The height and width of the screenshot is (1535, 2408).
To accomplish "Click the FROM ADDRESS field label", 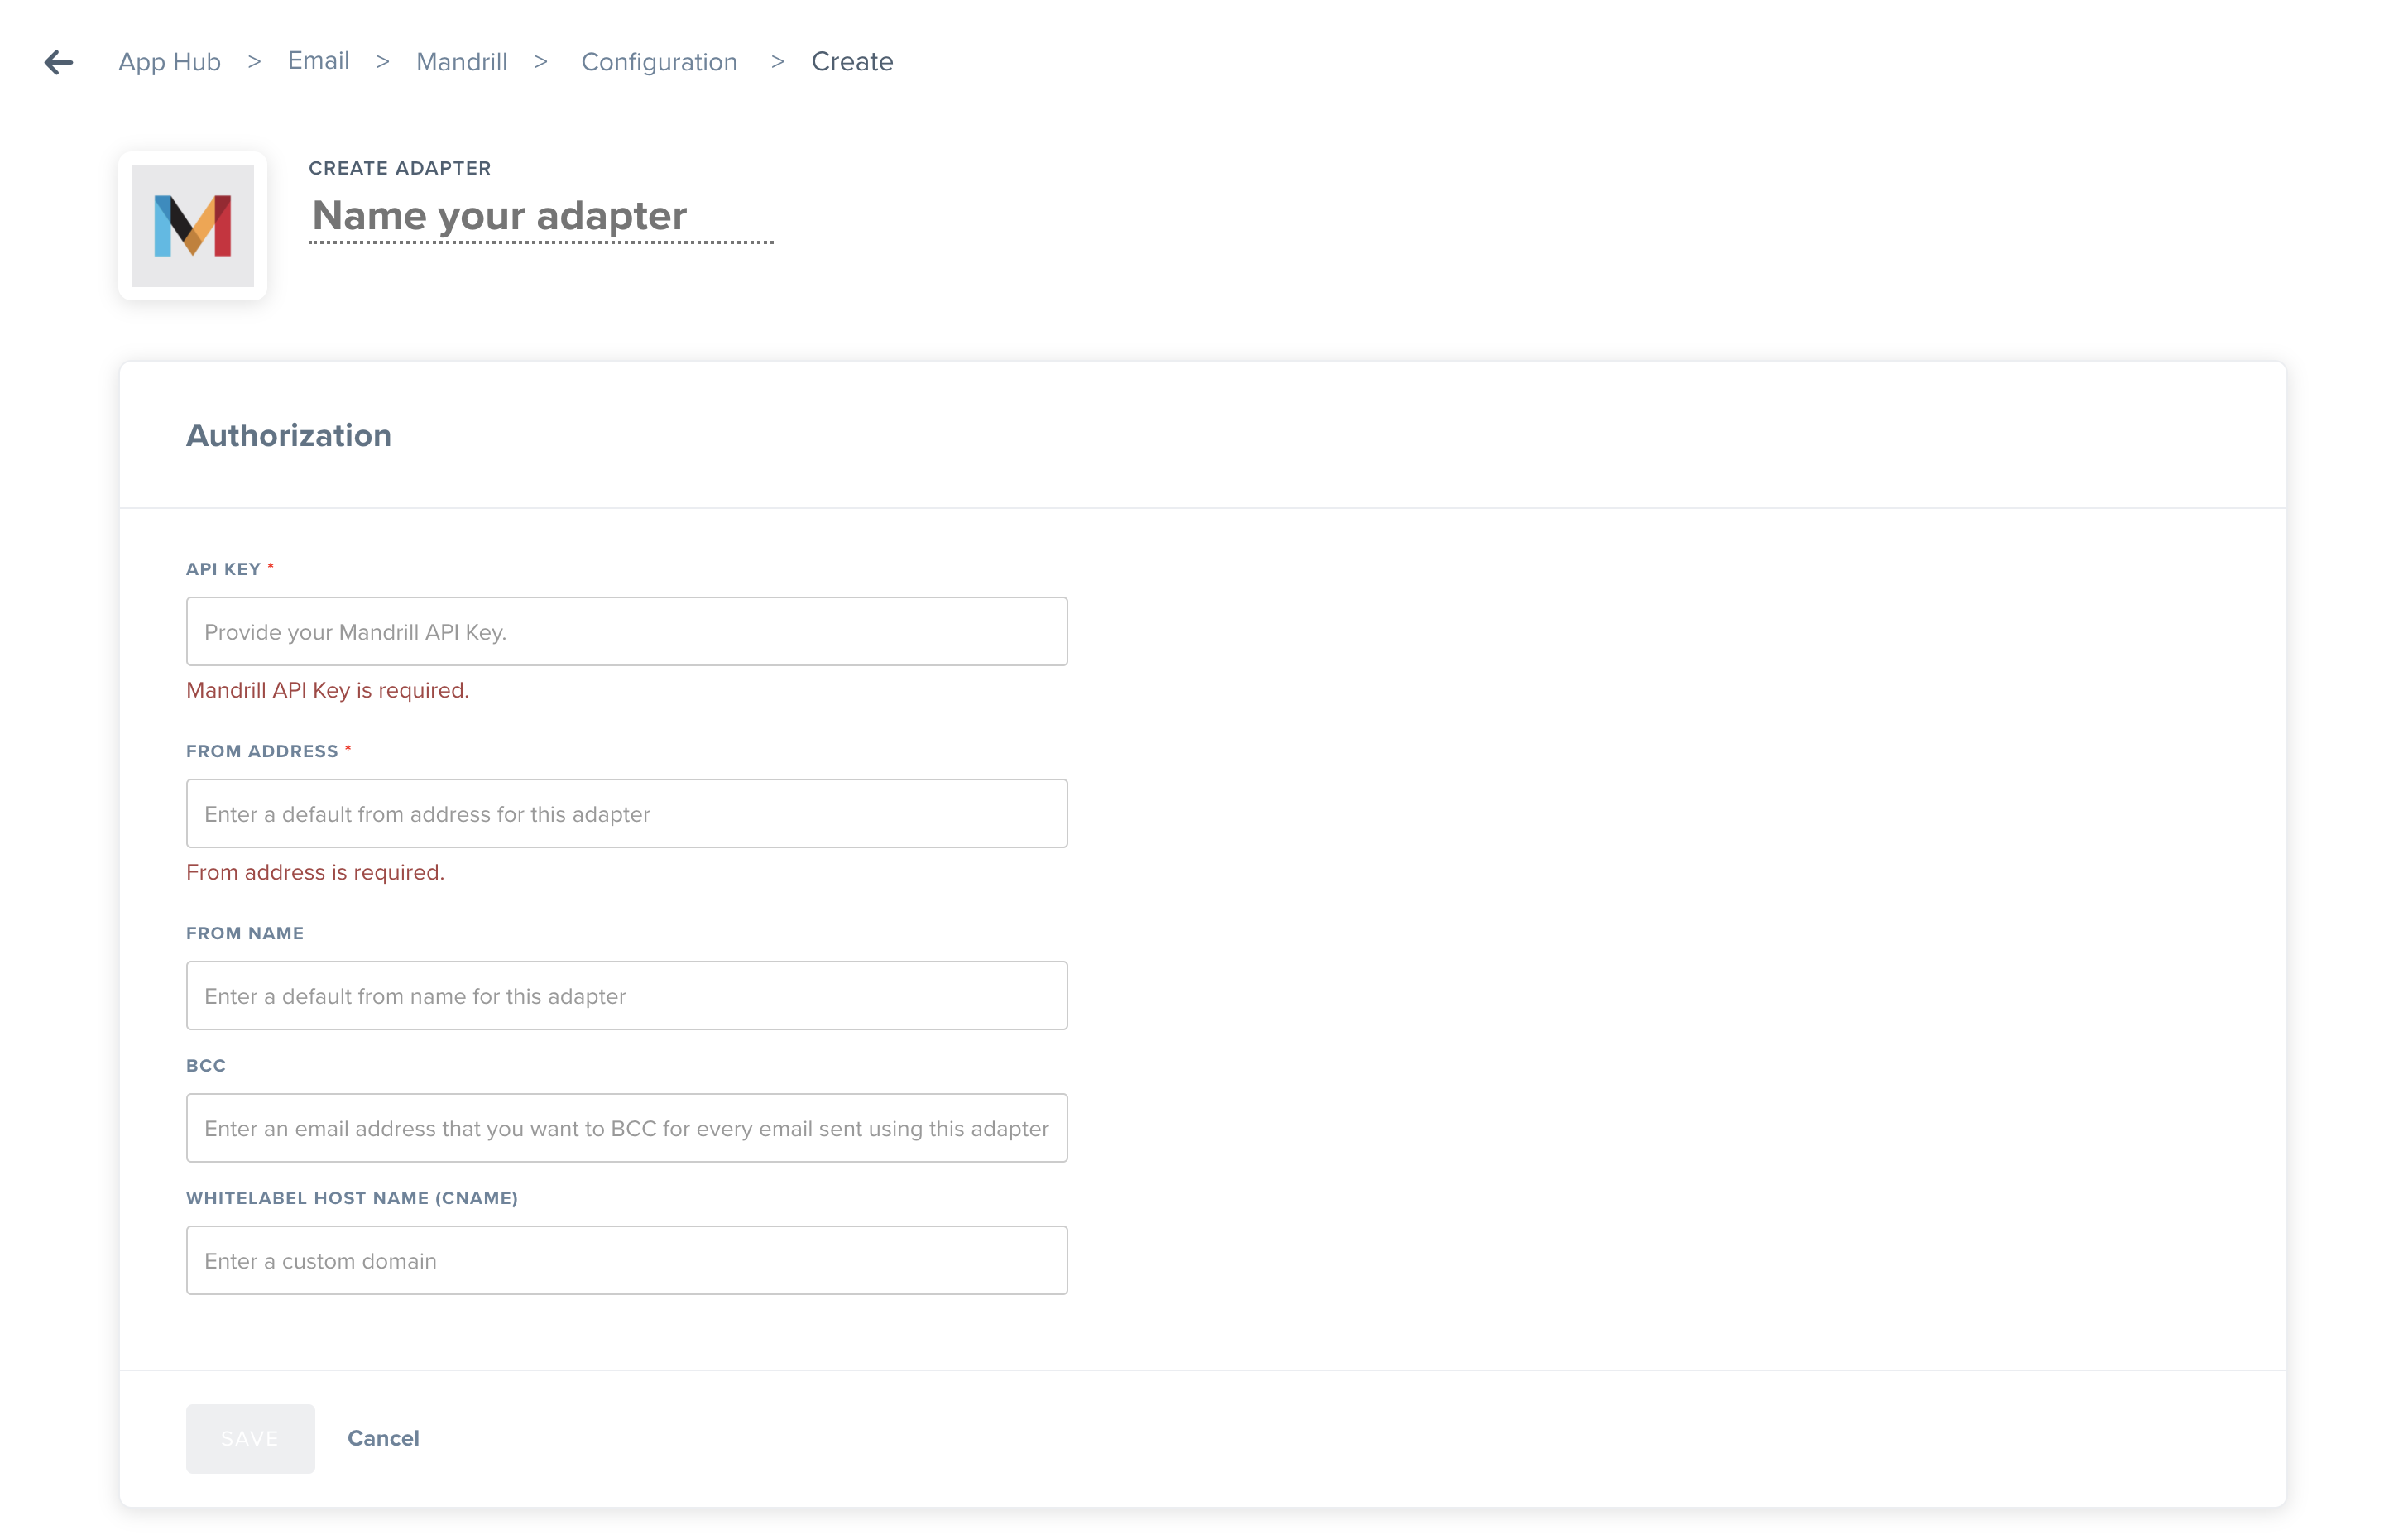I will (262, 751).
